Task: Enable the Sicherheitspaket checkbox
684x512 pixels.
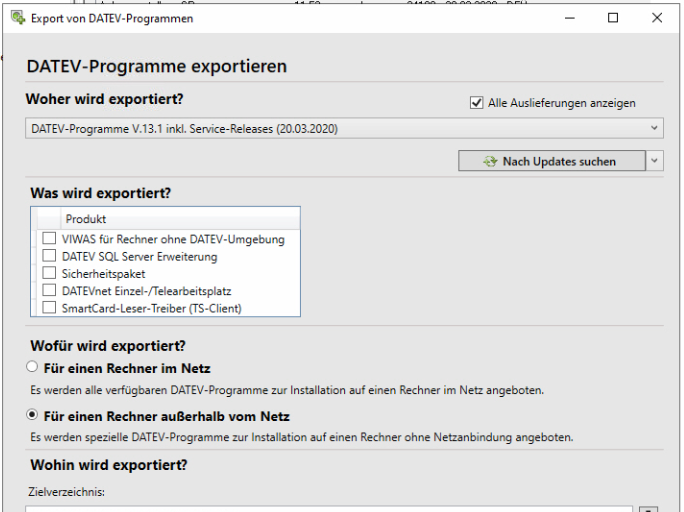Action: (49, 273)
